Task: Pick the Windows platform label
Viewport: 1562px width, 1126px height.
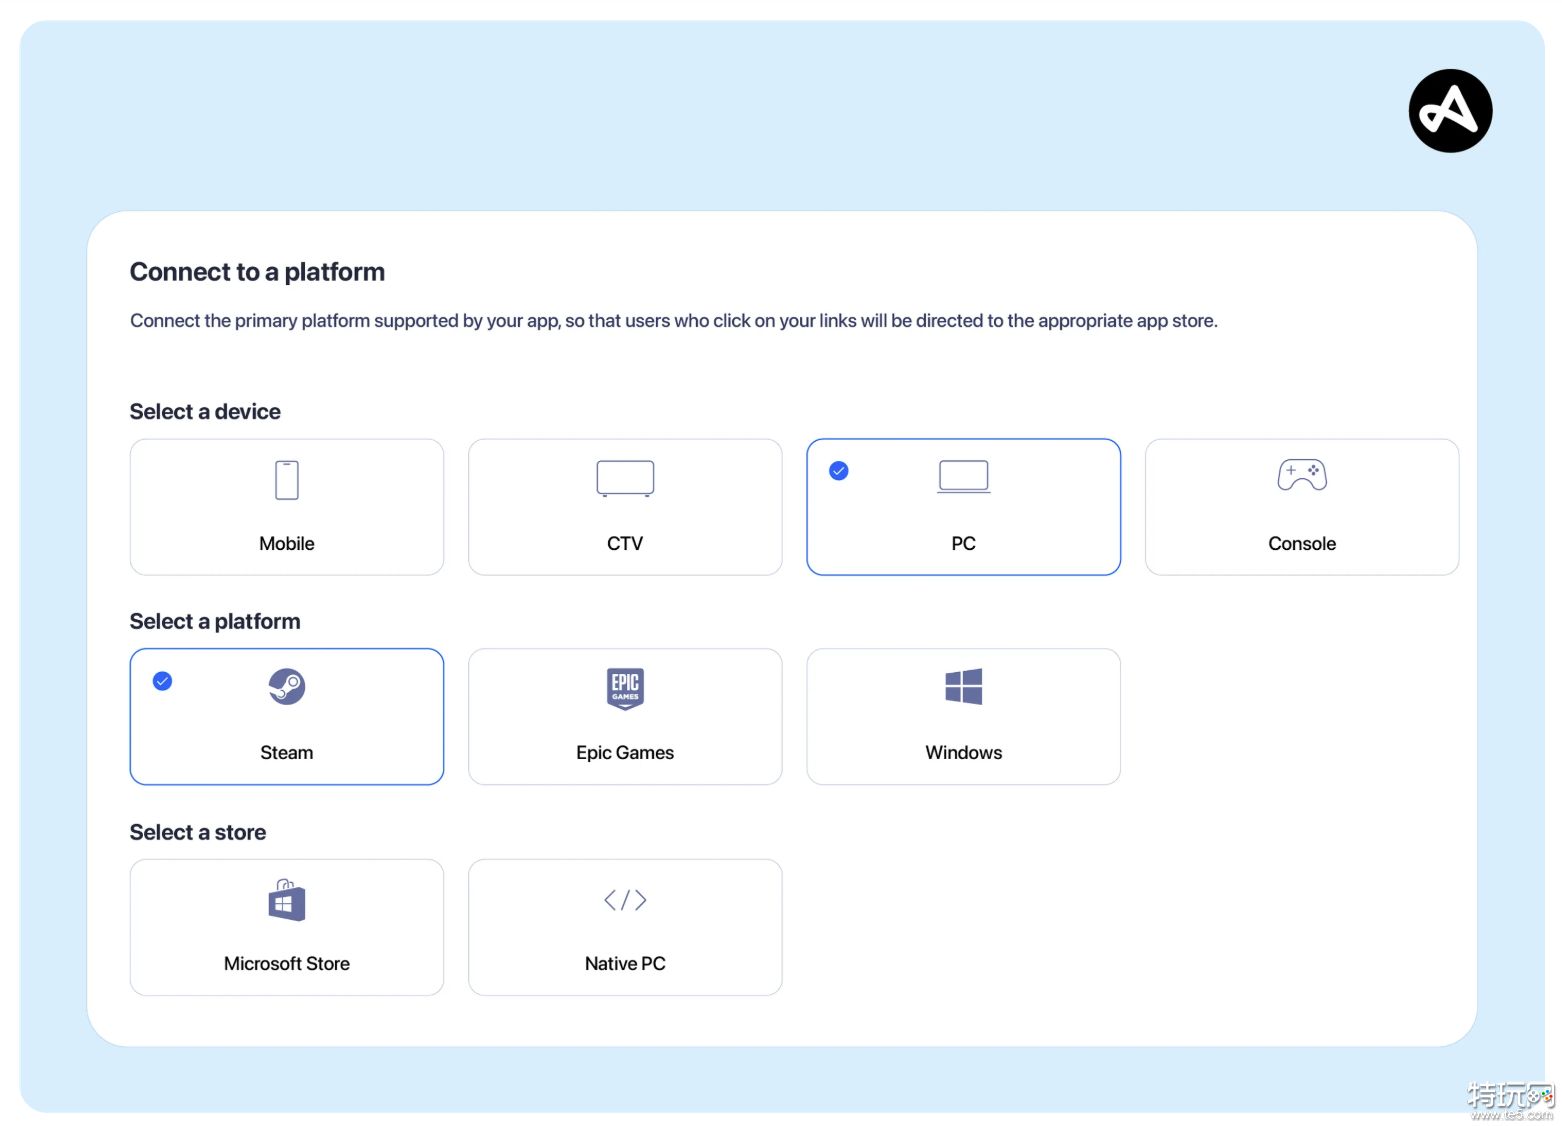Action: (x=964, y=753)
